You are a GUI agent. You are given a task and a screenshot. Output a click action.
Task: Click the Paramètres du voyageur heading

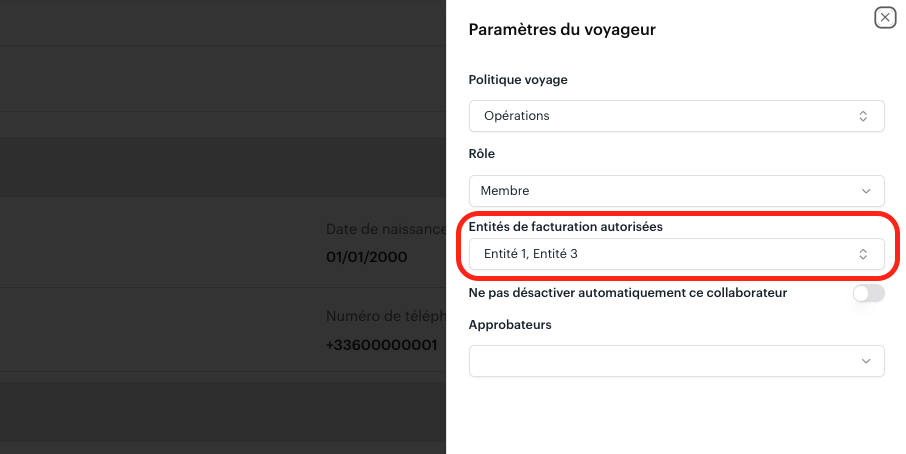tap(562, 29)
